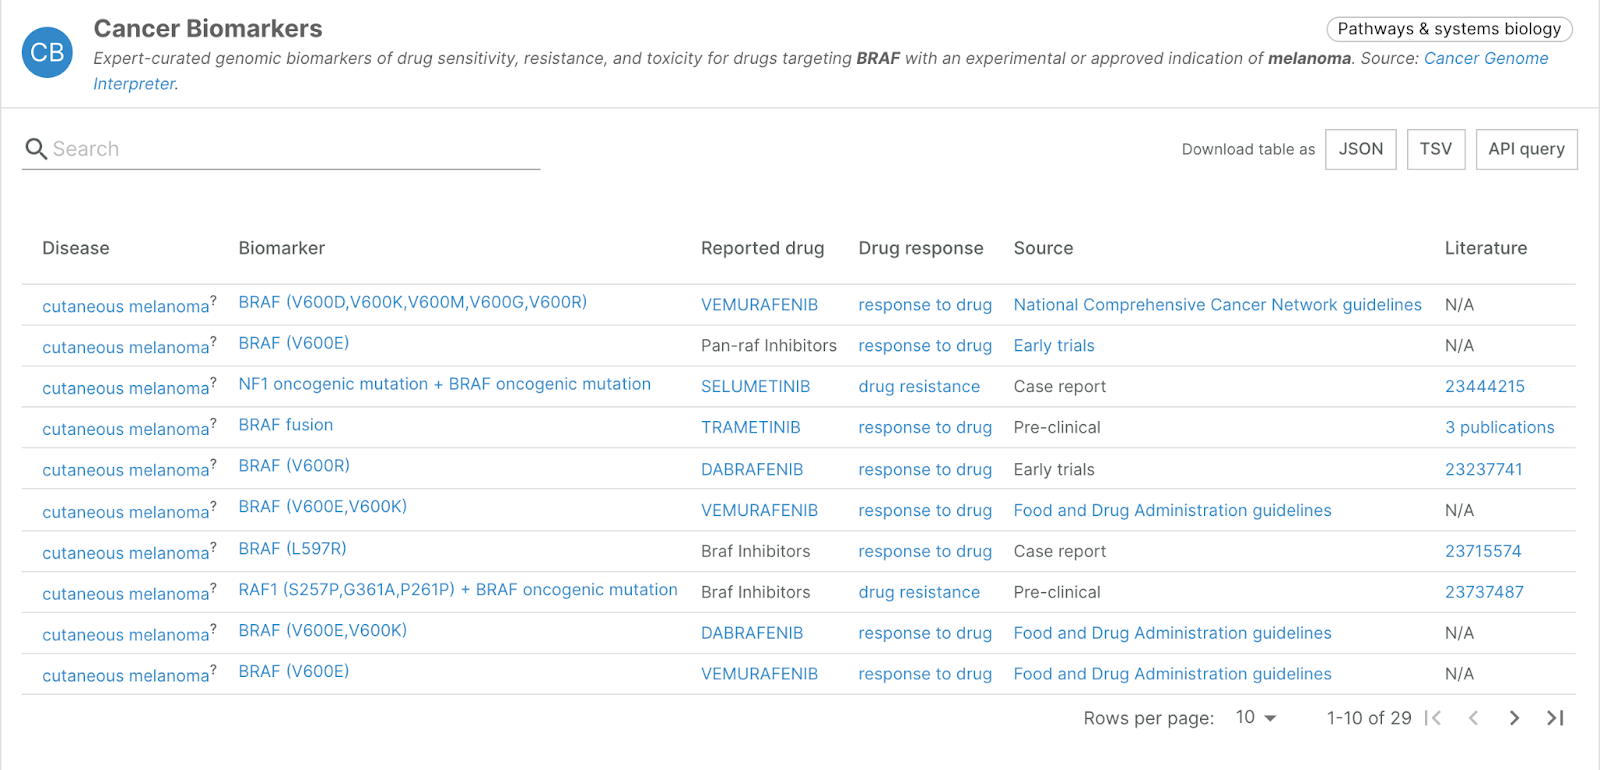Jump to the first page arrow
The width and height of the screenshot is (1600, 770).
pos(1433,718)
